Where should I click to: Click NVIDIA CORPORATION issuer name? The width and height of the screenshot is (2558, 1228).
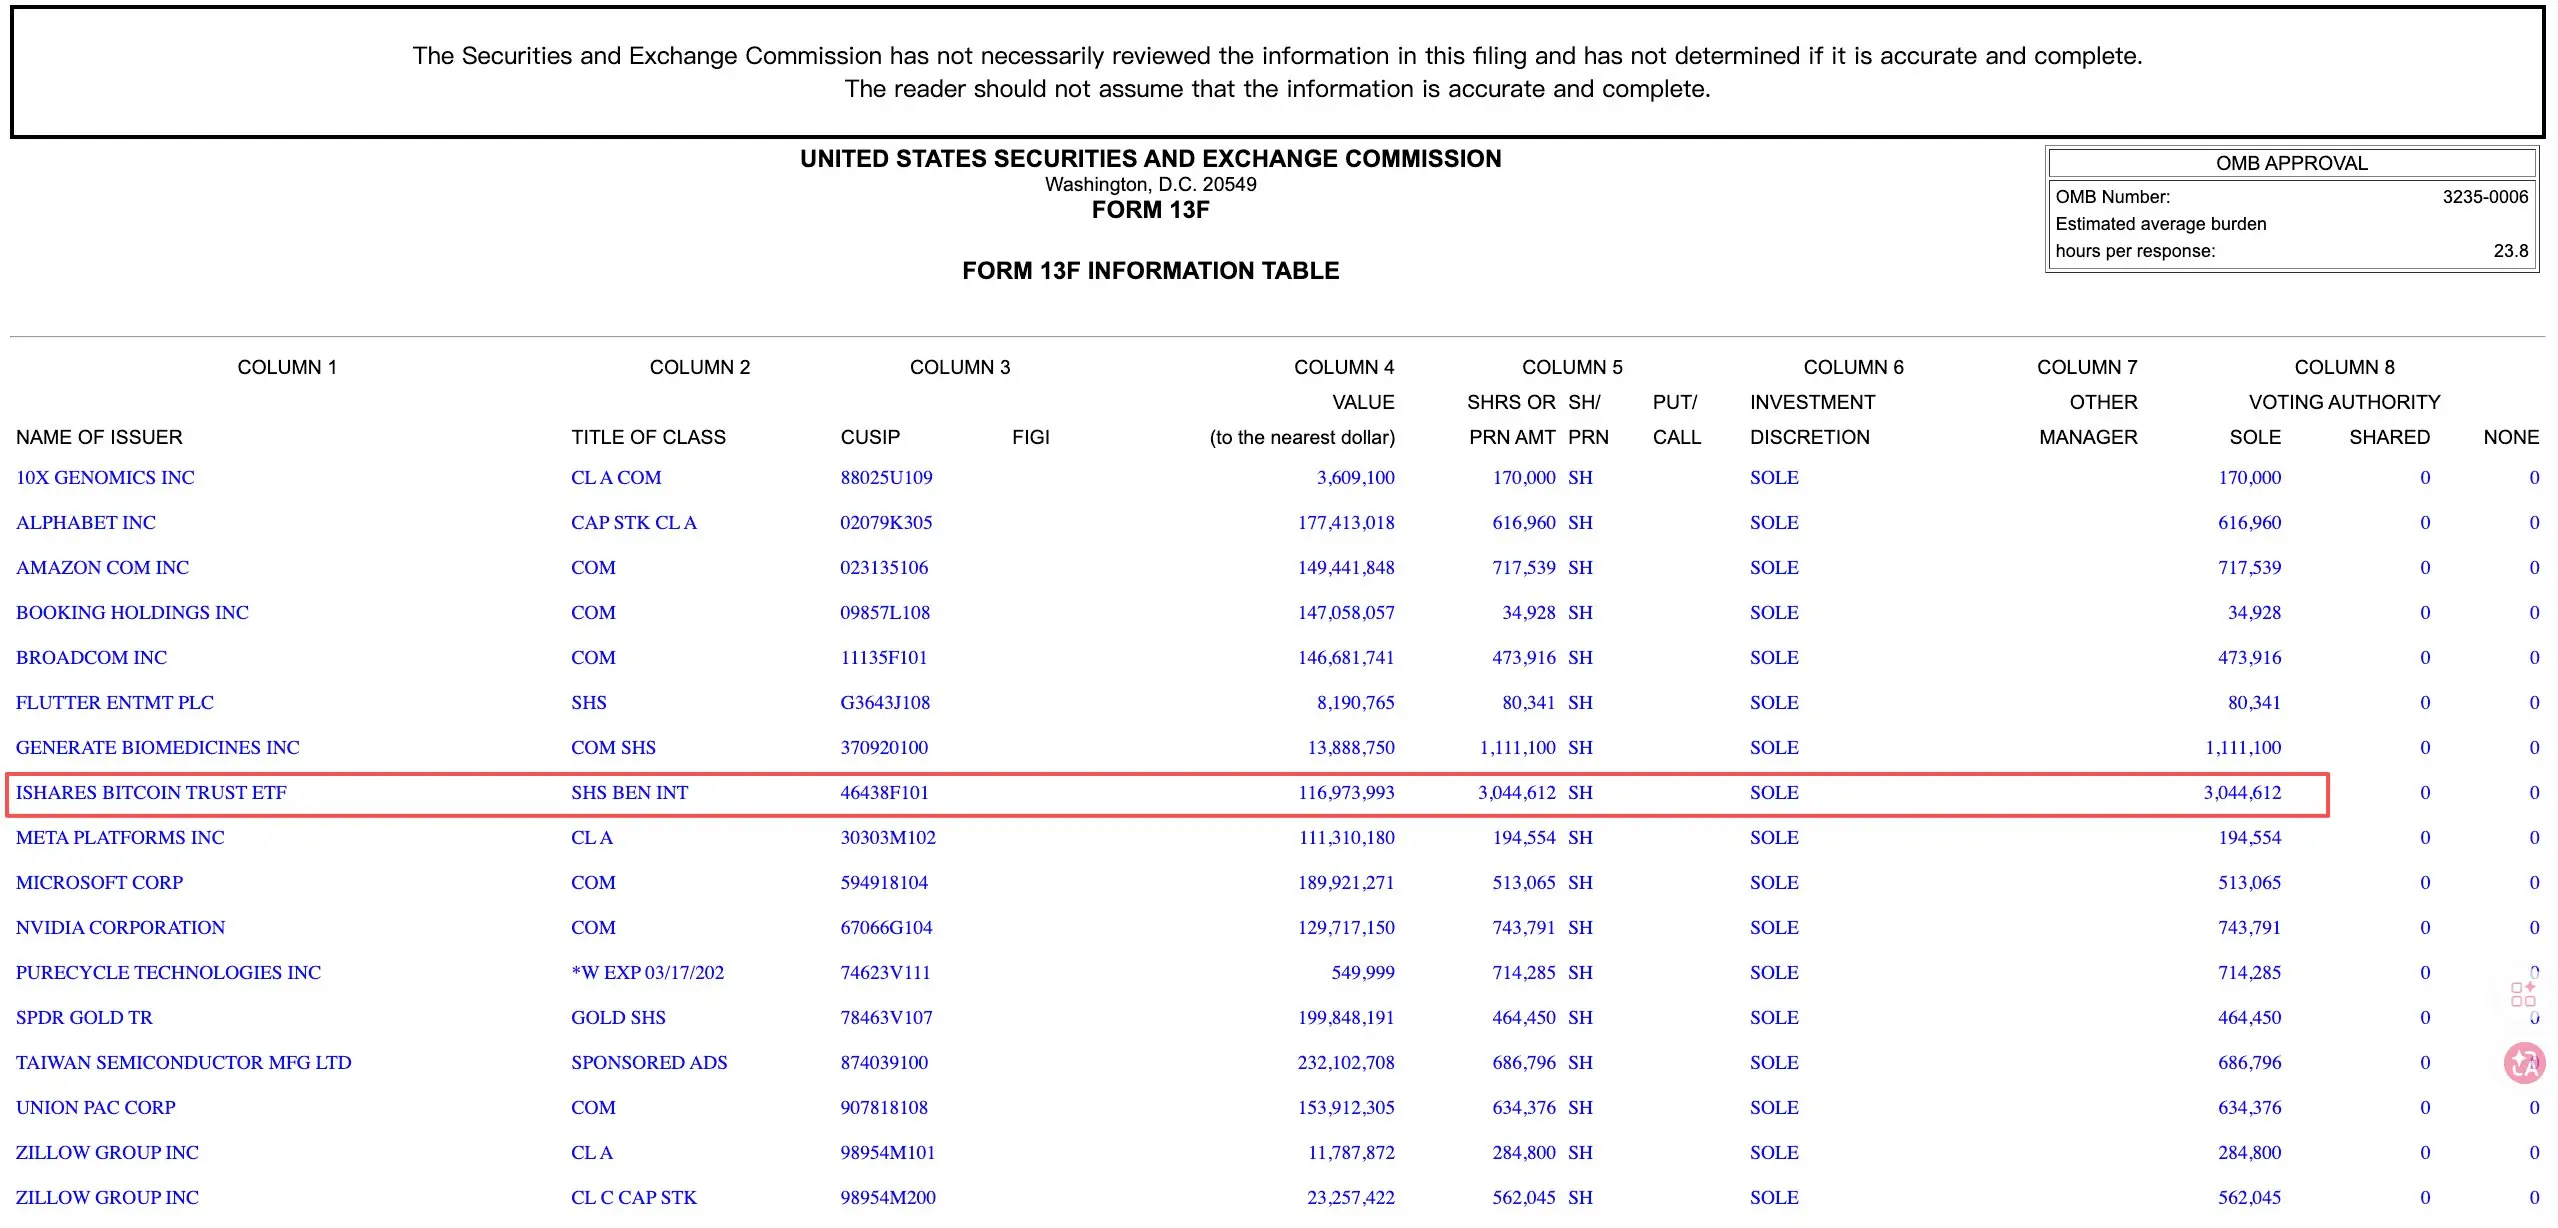pyautogui.click(x=121, y=928)
